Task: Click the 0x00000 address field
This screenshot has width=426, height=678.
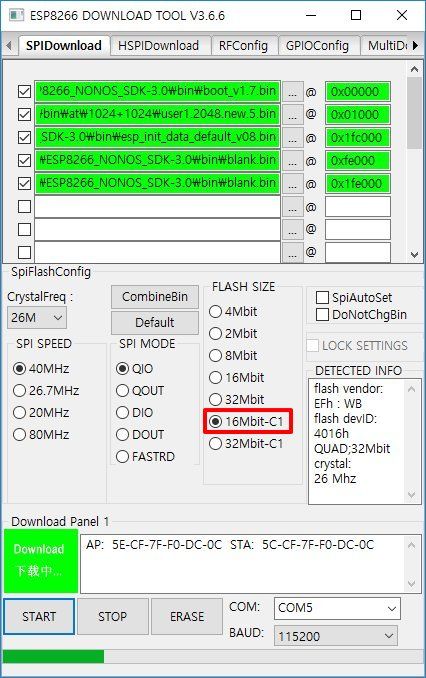Action: tap(358, 92)
